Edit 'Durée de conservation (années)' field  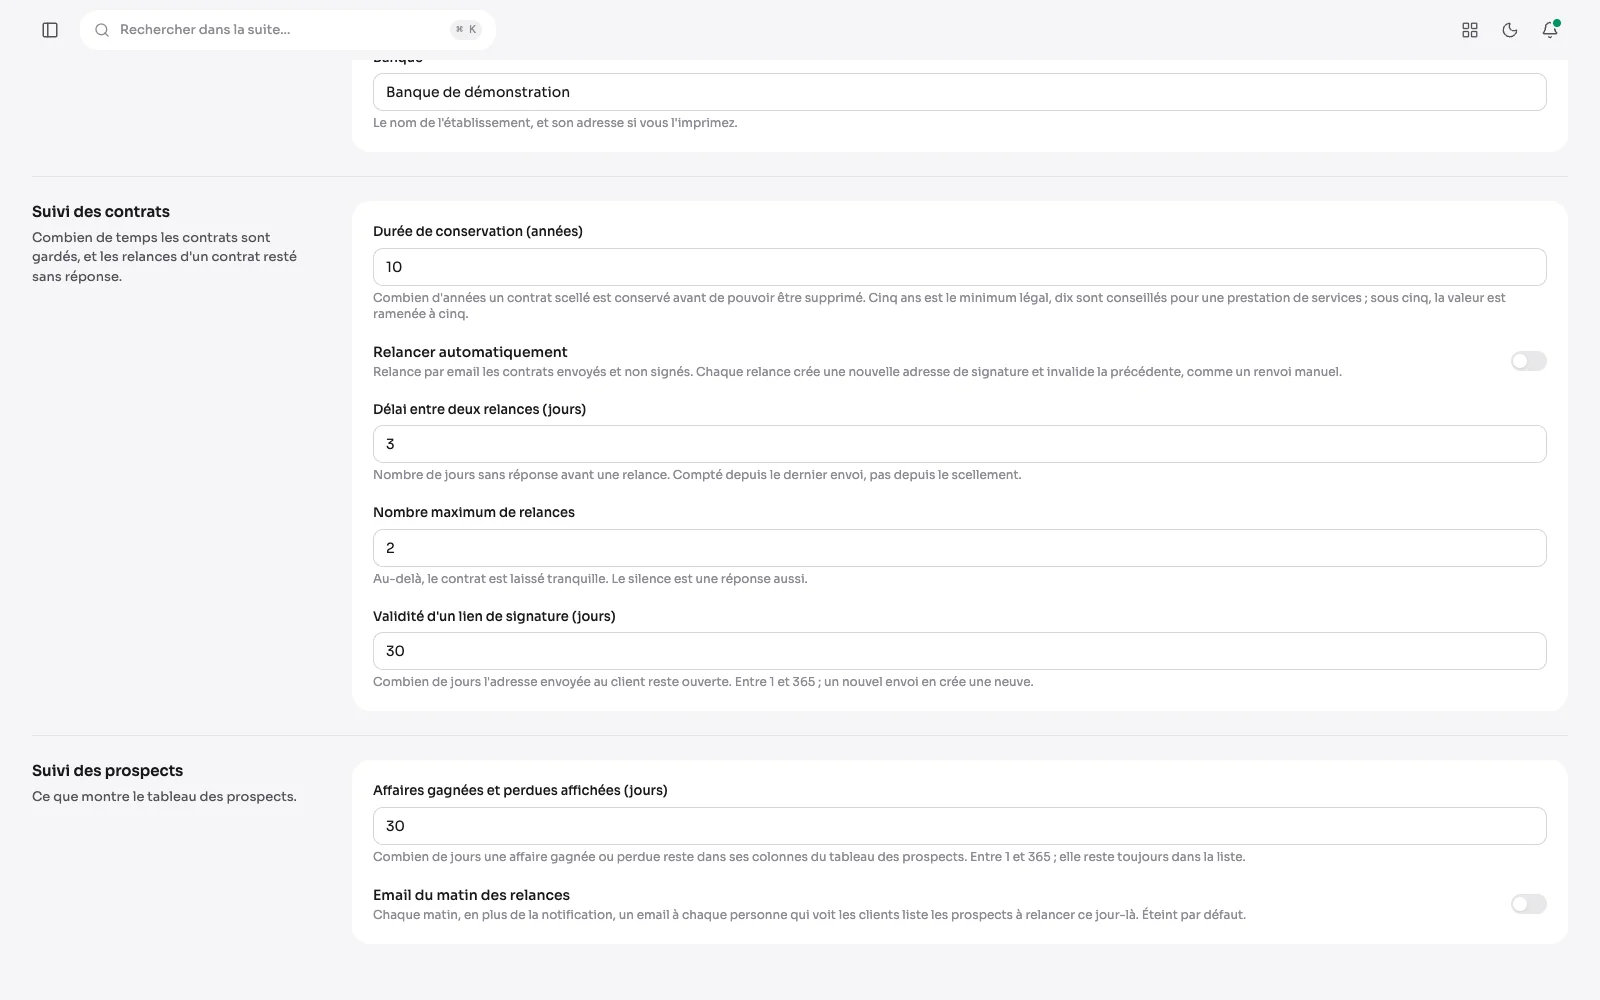(x=960, y=267)
